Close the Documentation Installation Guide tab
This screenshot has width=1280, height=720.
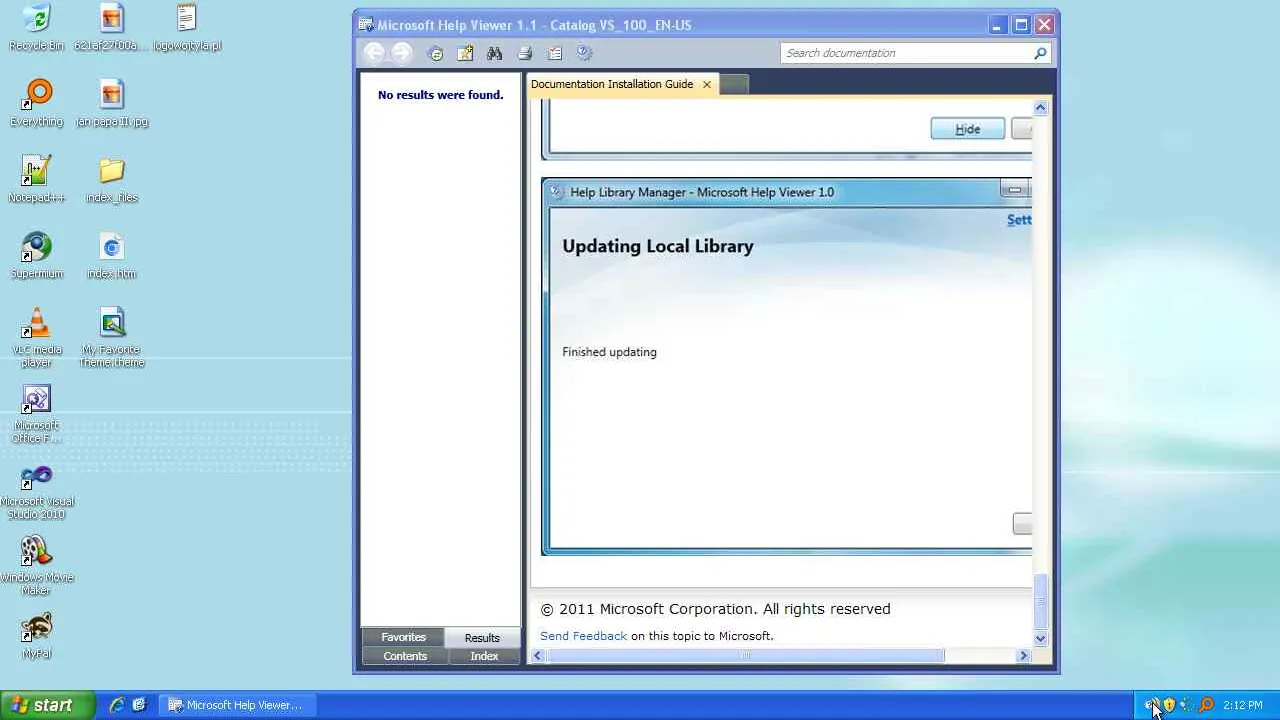707,85
